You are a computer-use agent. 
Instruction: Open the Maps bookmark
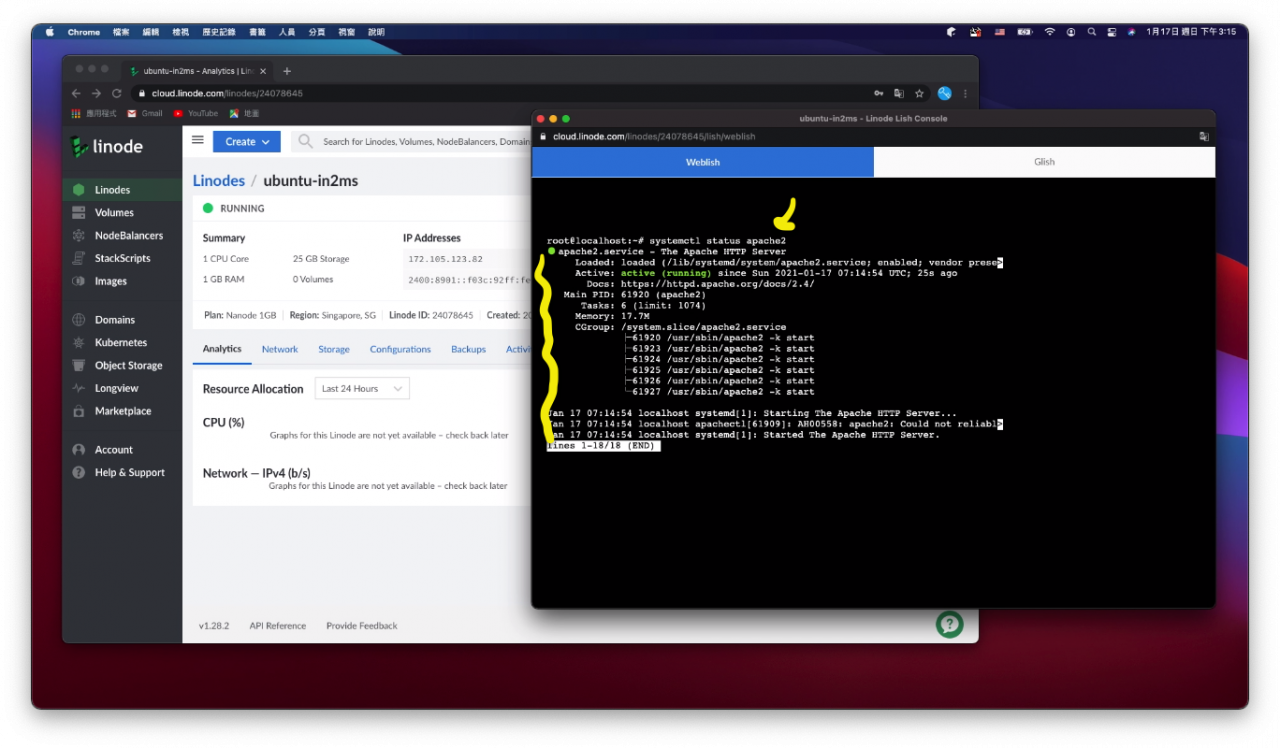click(244, 113)
